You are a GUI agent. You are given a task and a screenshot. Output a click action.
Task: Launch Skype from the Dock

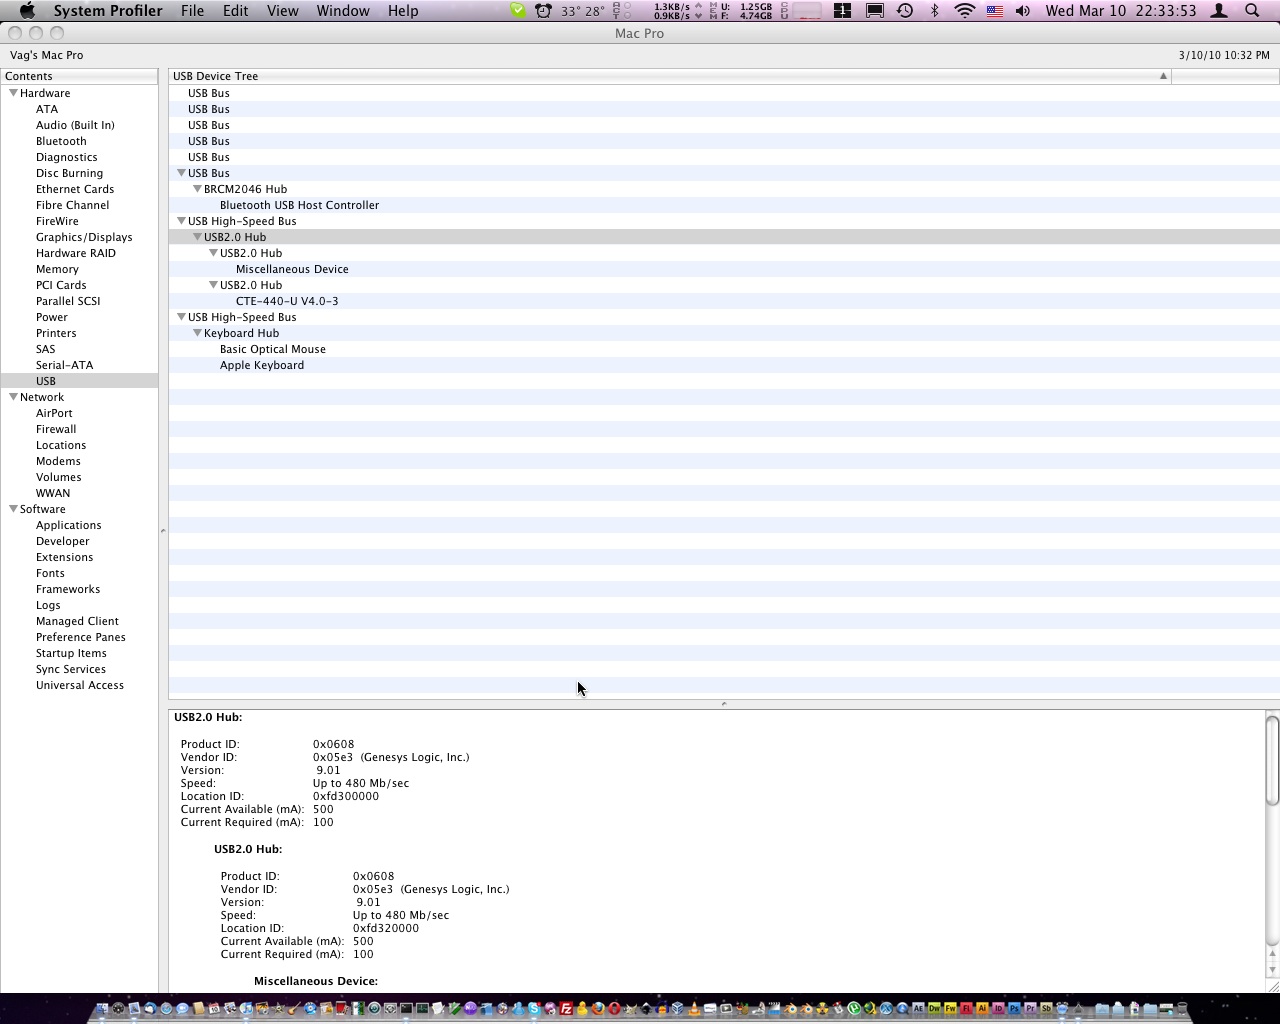pos(534,1009)
